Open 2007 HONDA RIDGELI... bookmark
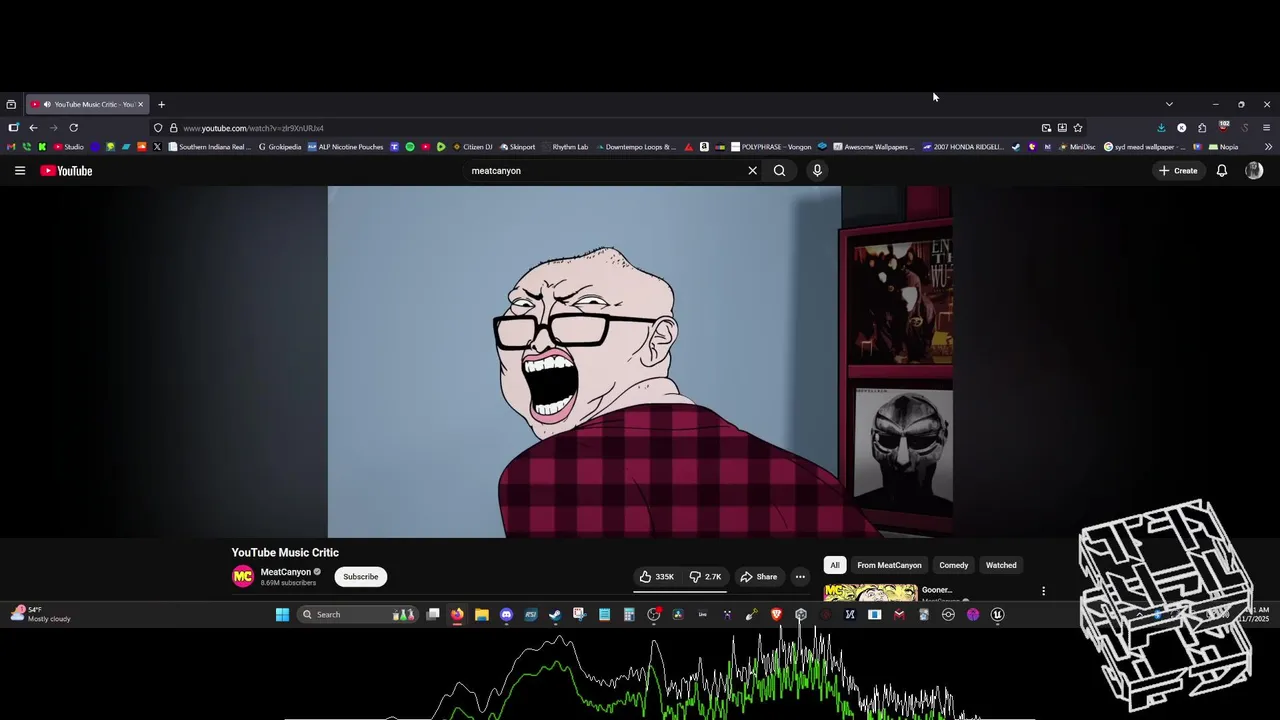 964,147
